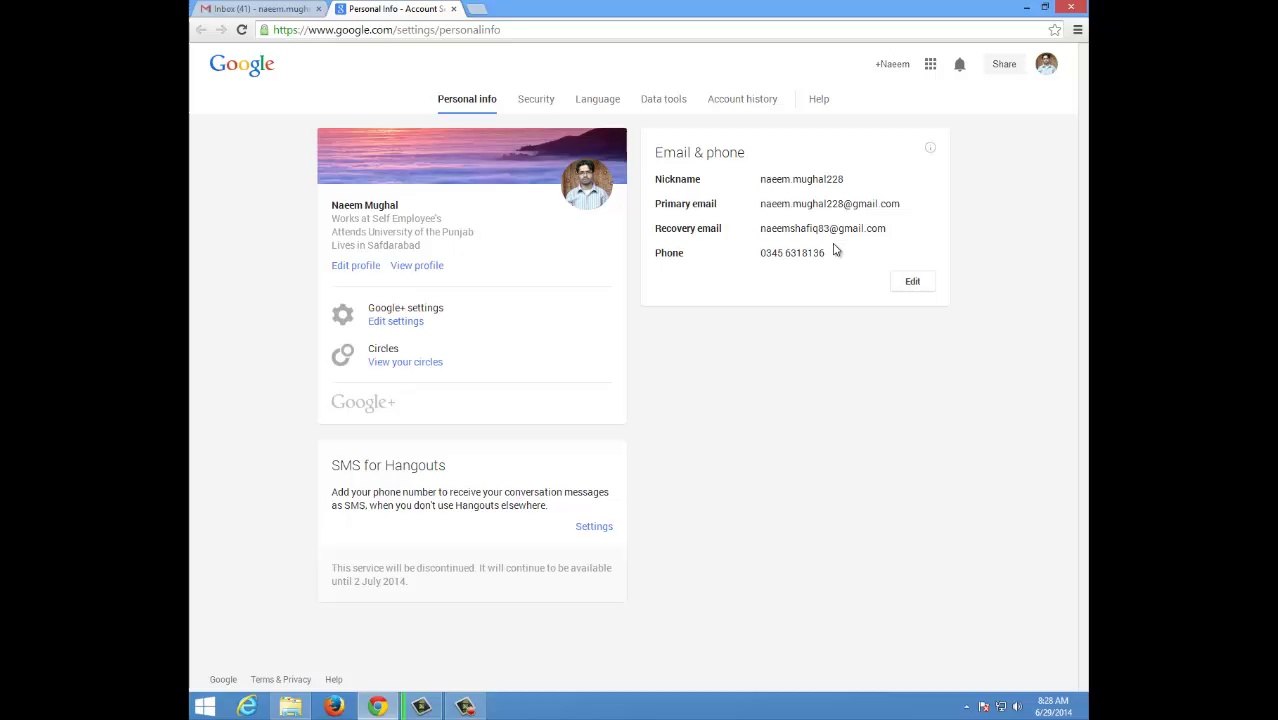Click the browser reload button
This screenshot has height=720, width=1278.
241,30
